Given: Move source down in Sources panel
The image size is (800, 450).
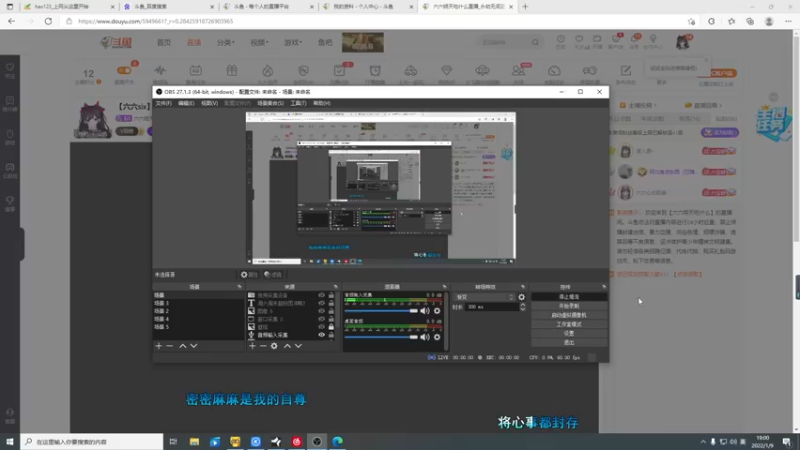Looking at the screenshot, I should point(298,346).
